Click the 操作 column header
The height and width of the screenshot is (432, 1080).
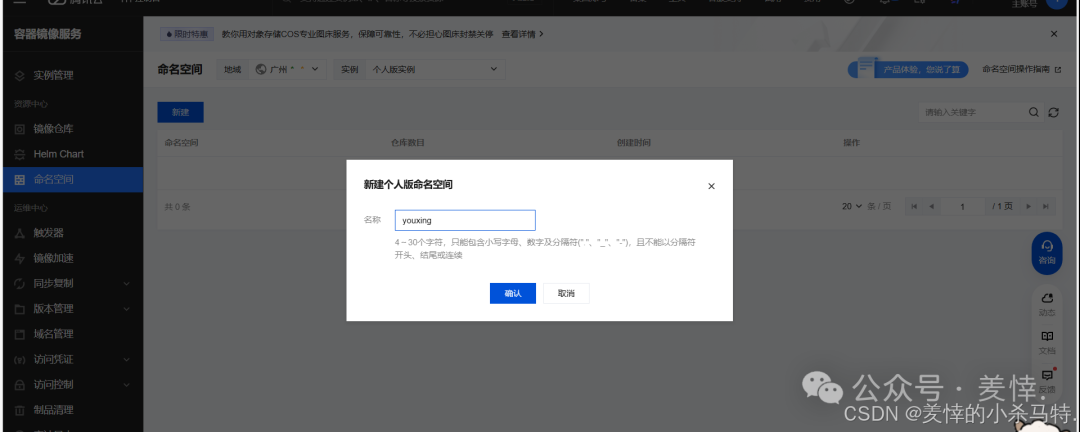click(851, 143)
